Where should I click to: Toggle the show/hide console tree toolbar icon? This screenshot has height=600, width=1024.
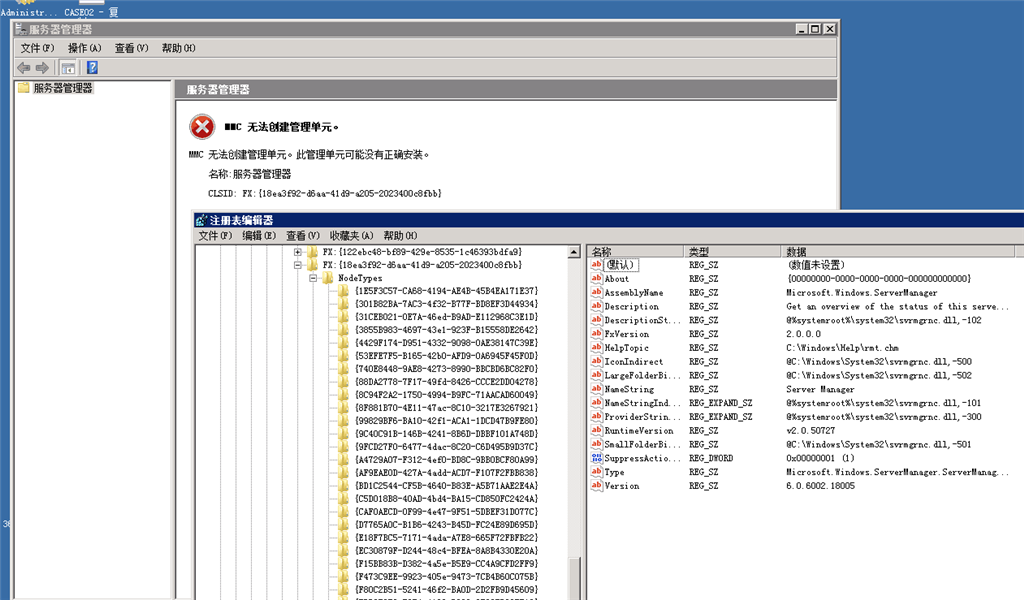coord(68,67)
